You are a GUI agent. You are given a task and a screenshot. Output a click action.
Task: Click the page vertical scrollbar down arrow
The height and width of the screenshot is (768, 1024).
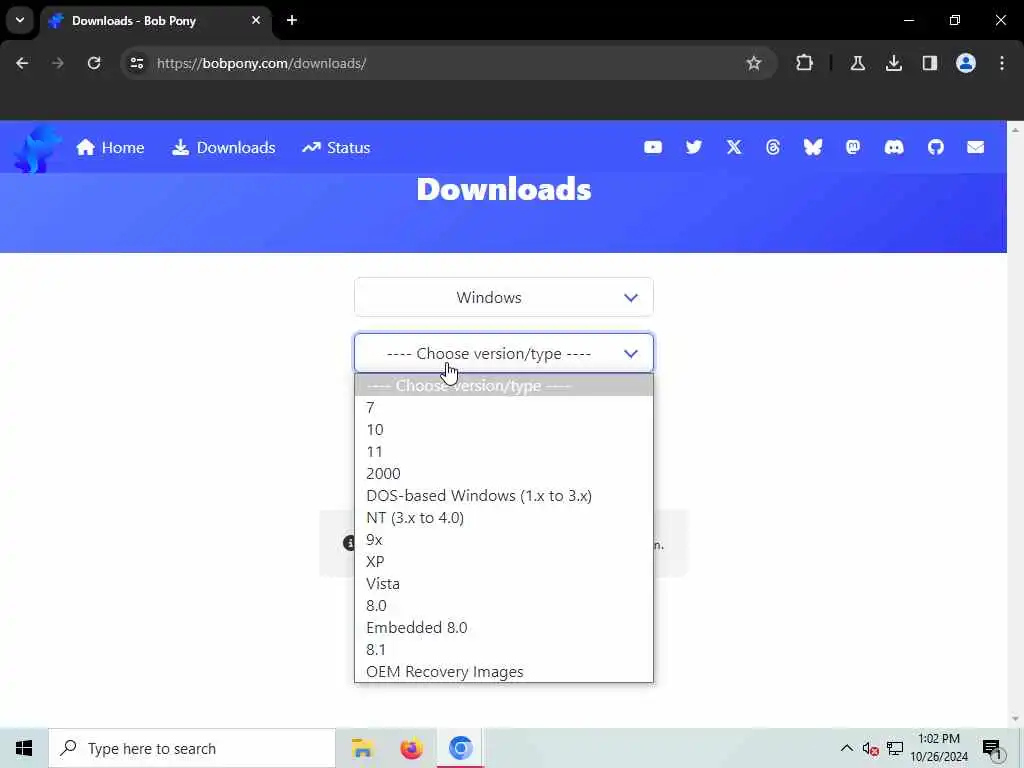[1015, 719]
